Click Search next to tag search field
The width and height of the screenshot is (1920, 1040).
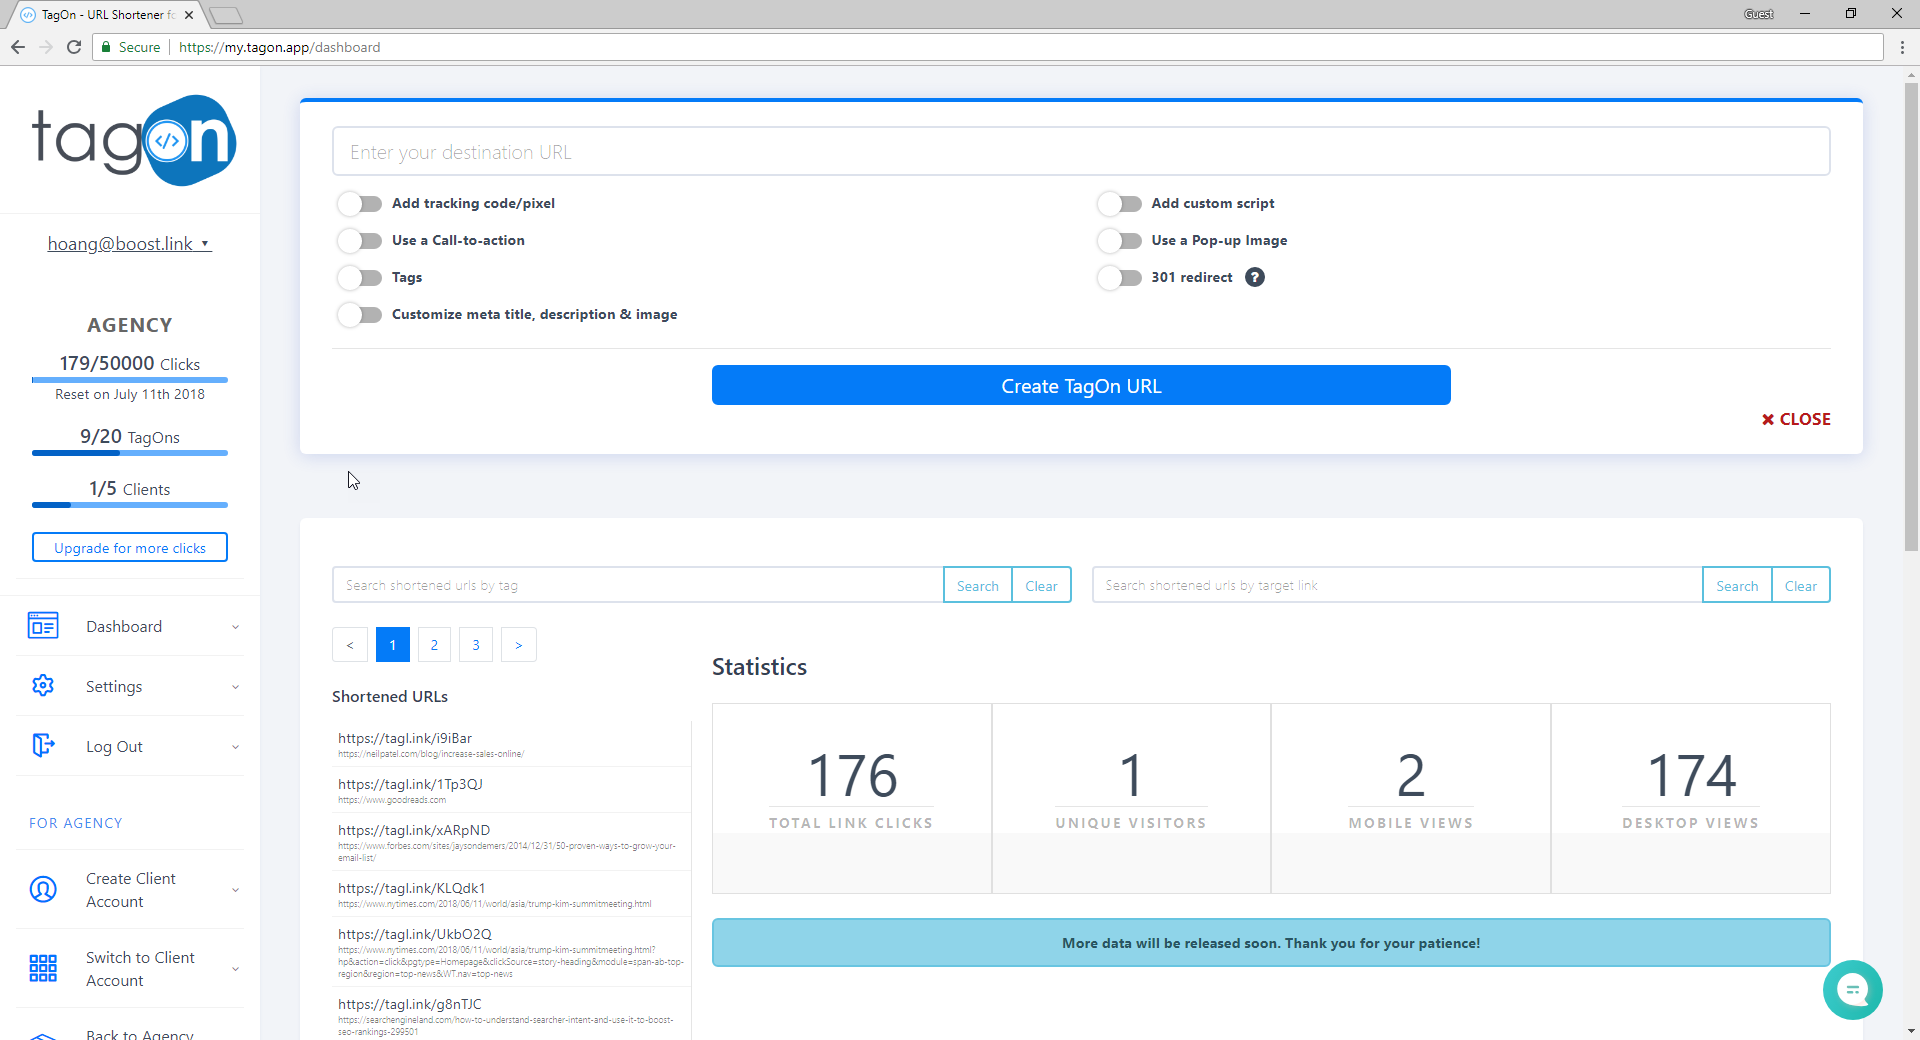coord(977,585)
